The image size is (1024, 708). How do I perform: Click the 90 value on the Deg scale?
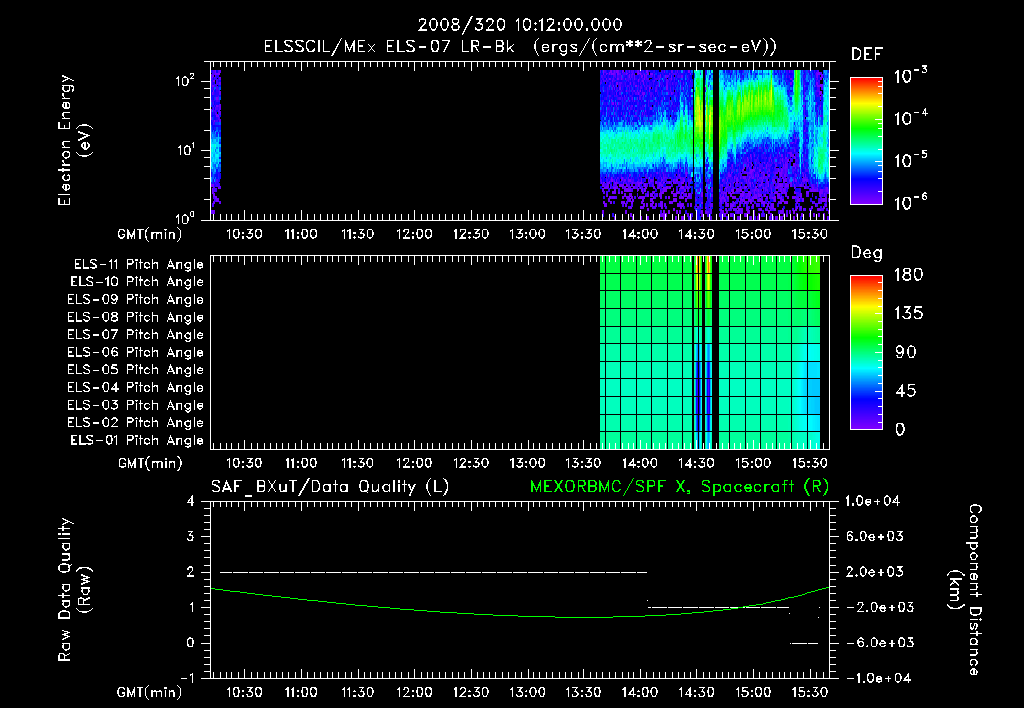coord(906,353)
